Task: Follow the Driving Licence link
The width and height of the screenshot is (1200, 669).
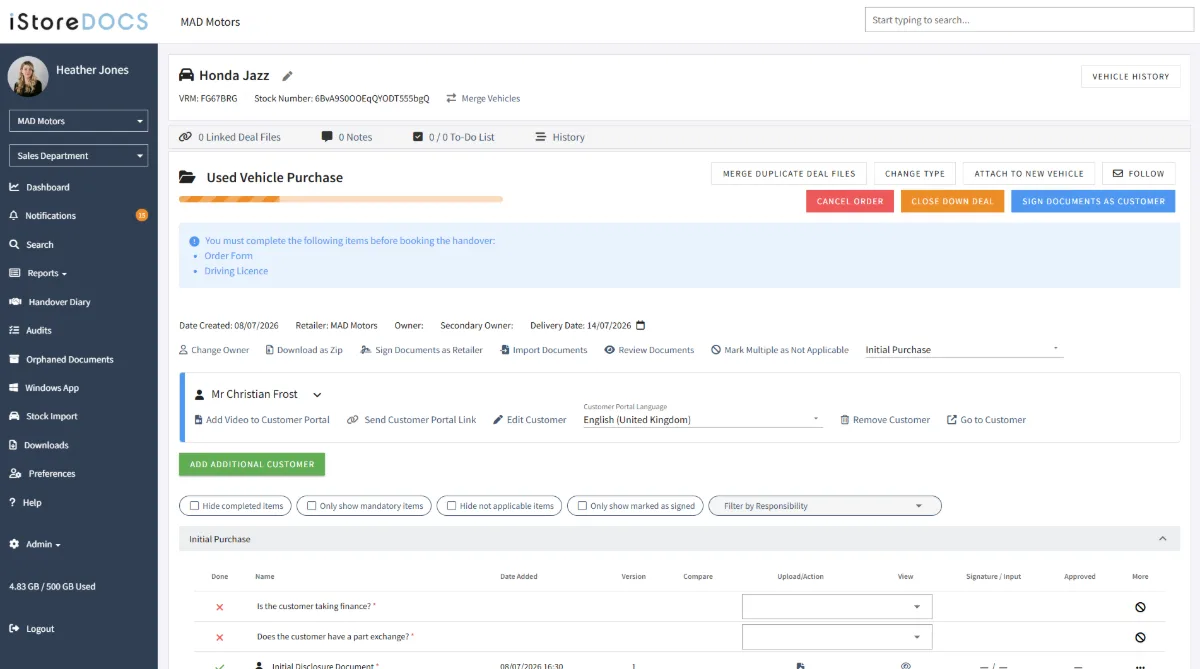Action: click(236, 271)
